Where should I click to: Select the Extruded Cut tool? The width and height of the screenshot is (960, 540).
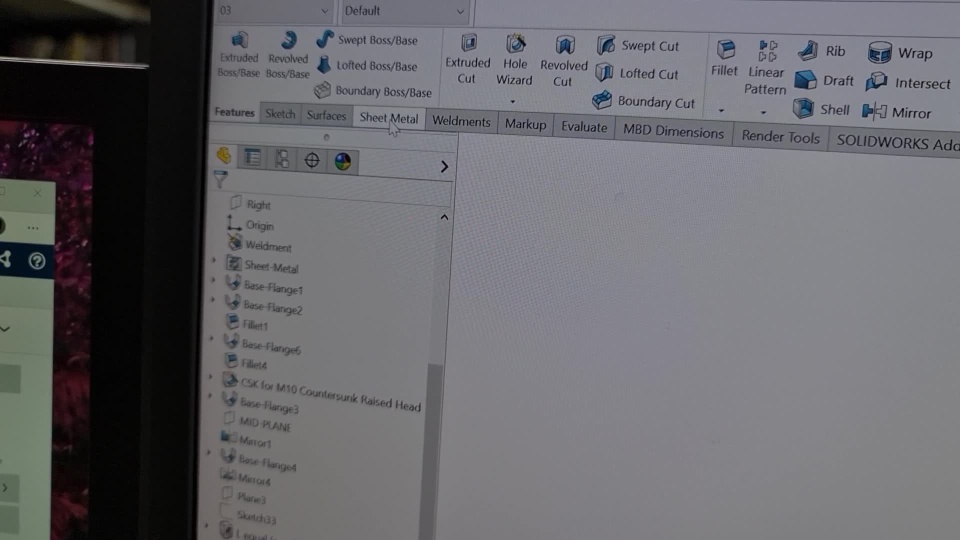[x=468, y=59]
